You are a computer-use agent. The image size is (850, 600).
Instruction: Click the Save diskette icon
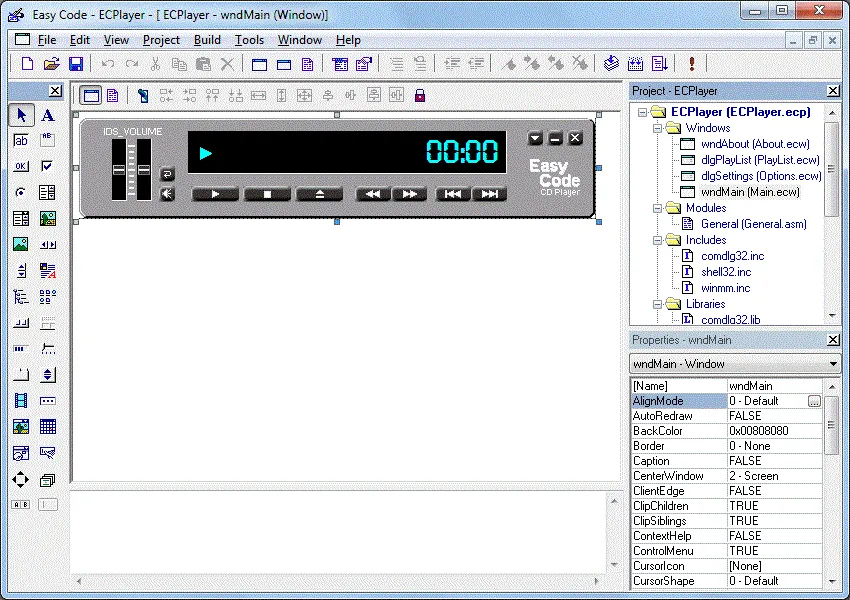(75, 64)
